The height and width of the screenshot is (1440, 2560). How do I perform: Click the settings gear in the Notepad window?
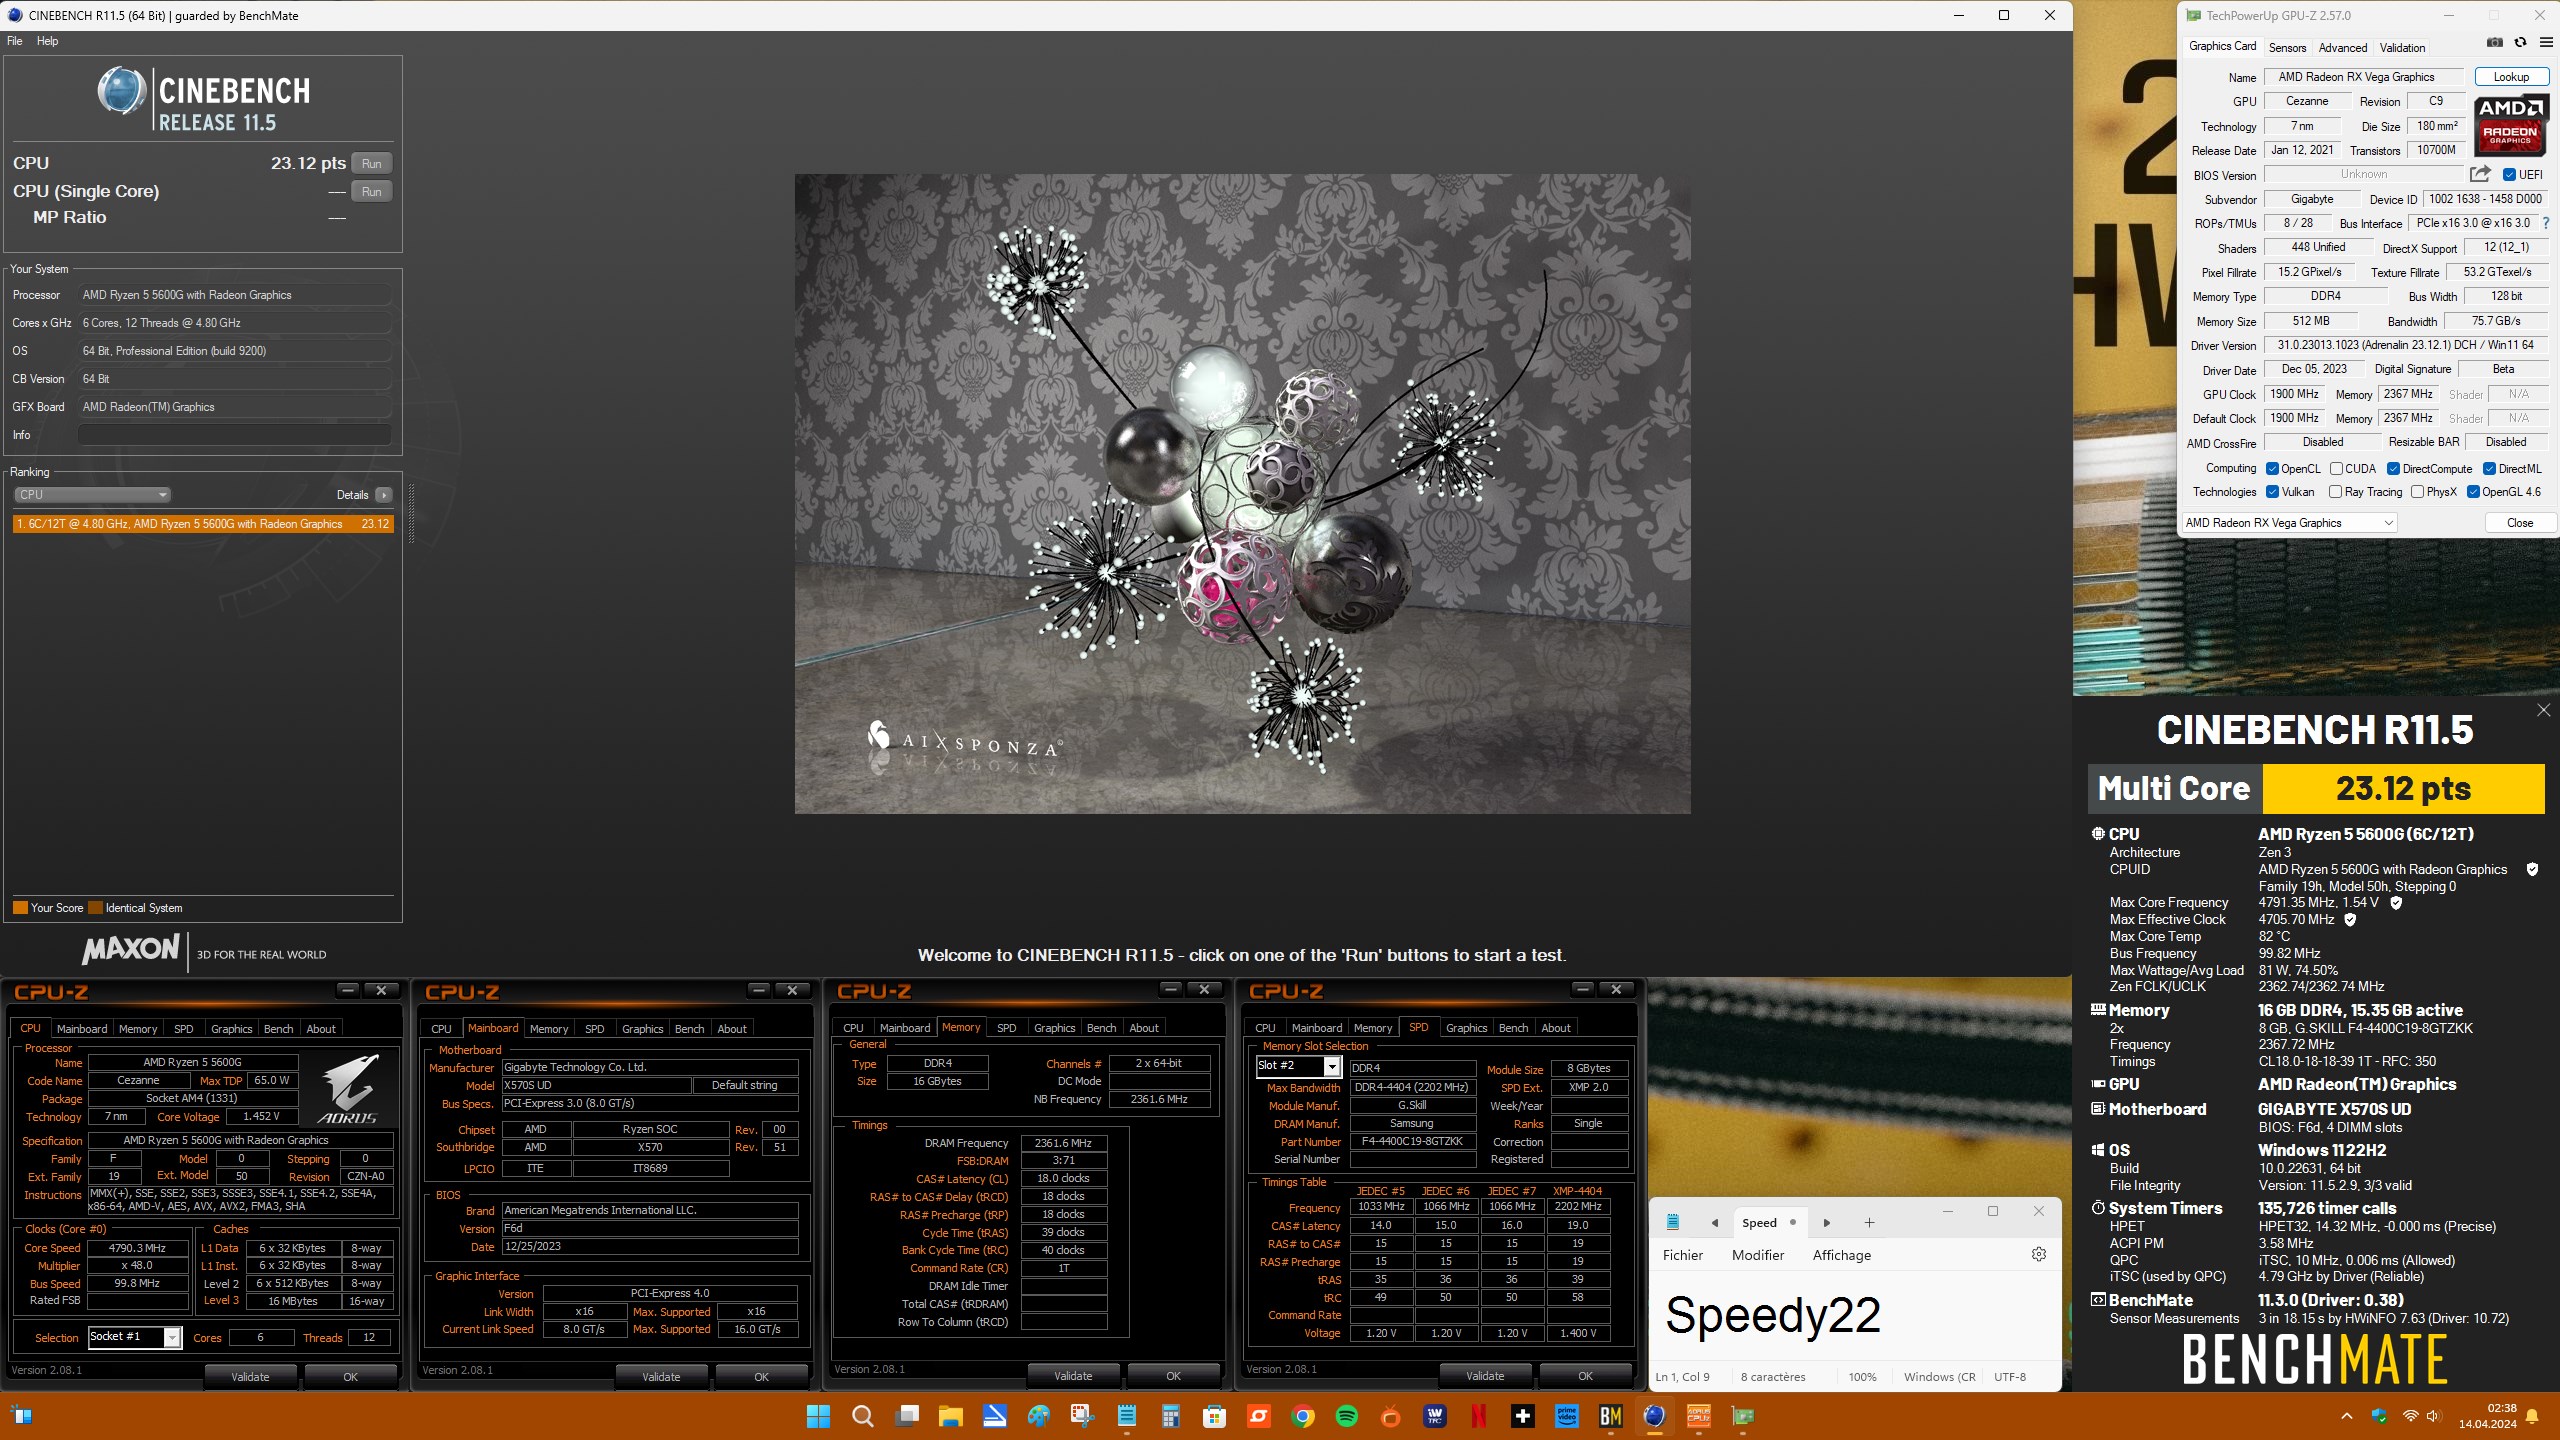pyautogui.click(x=2039, y=1254)
